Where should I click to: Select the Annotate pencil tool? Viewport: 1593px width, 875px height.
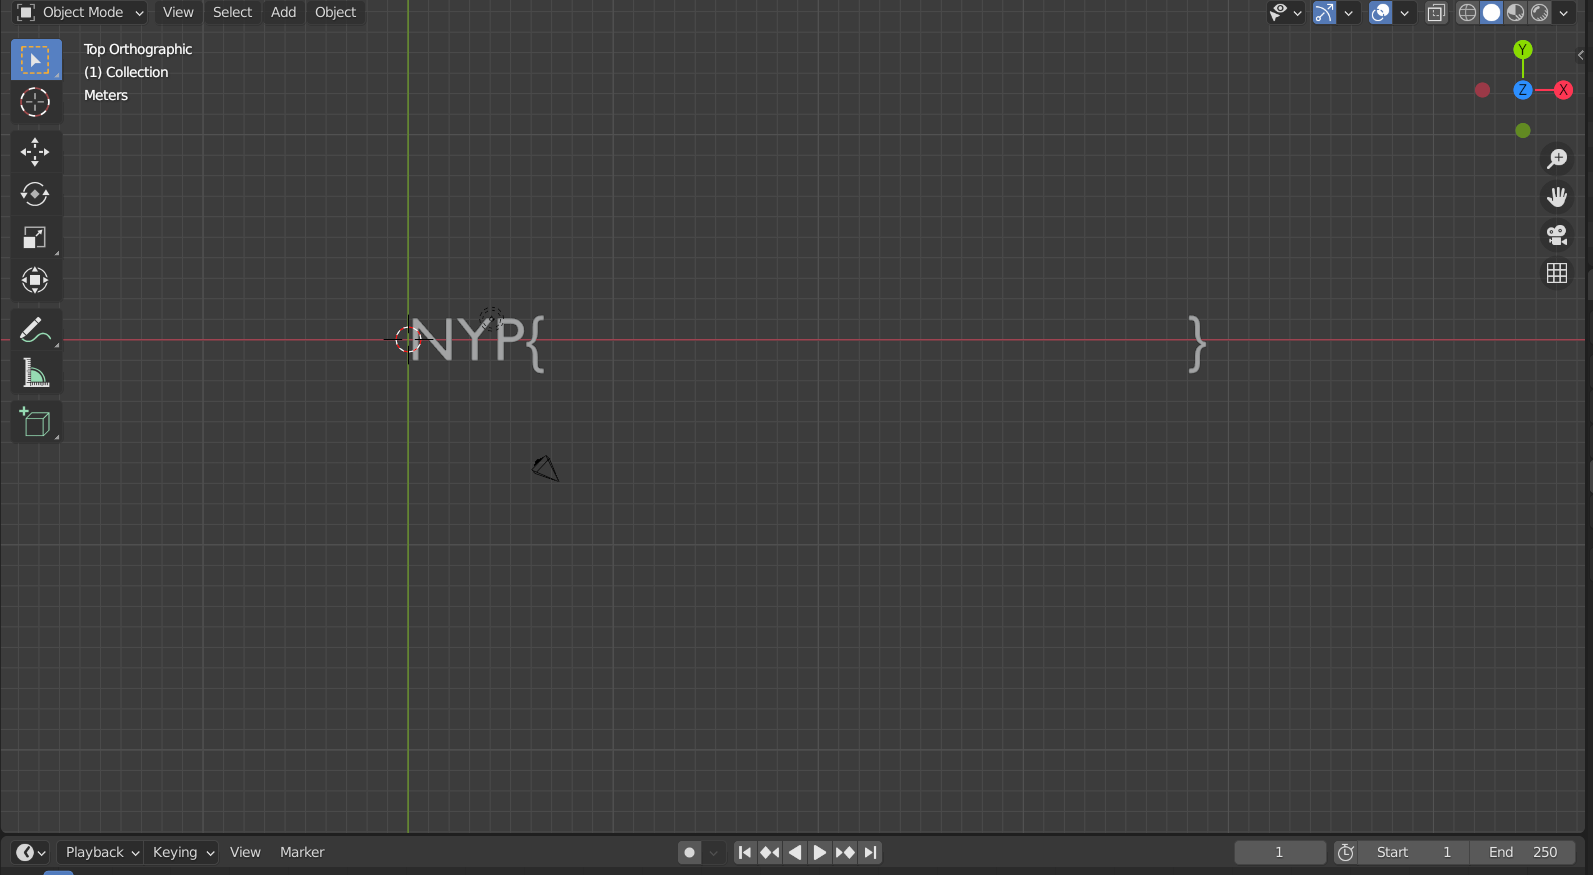click(x=35, y=330)
